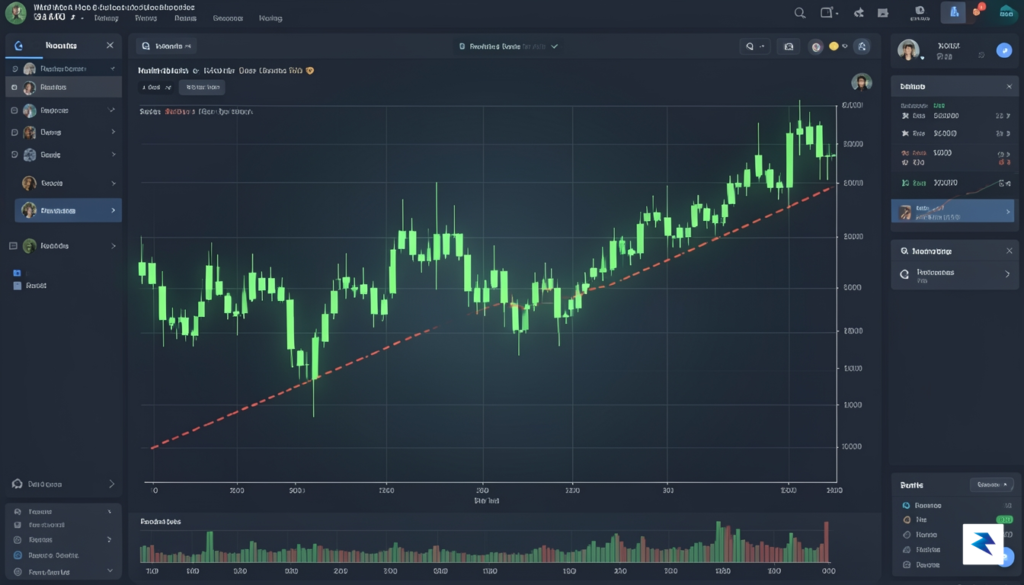Image resolution: width=1024 pixels, height=585 pixels.
Task: Tick the checkbox on the selected gray sidebar row
Action: tap(14, 87)
